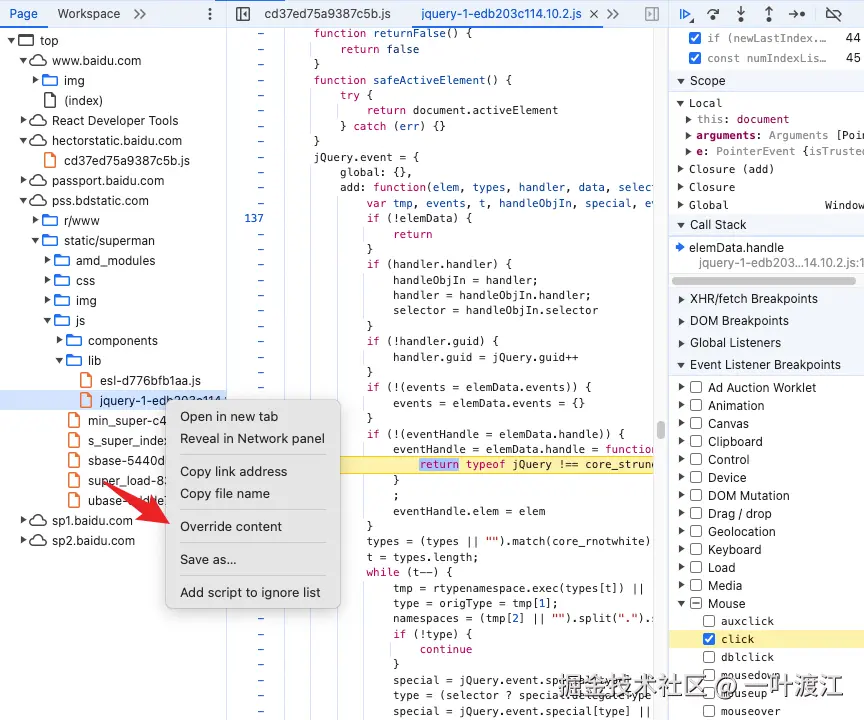Collapse Event Listener Breakpoints section
The height and width of the screenshot is (720, 864).
681,365
